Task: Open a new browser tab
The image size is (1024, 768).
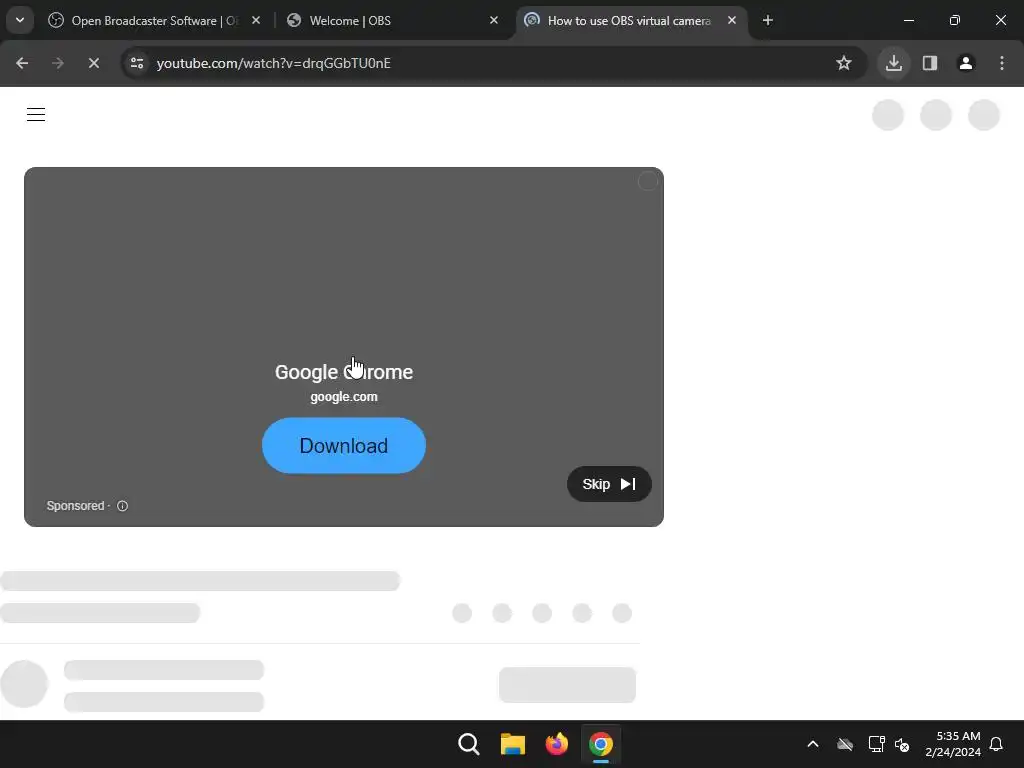Action: (768, 20)
